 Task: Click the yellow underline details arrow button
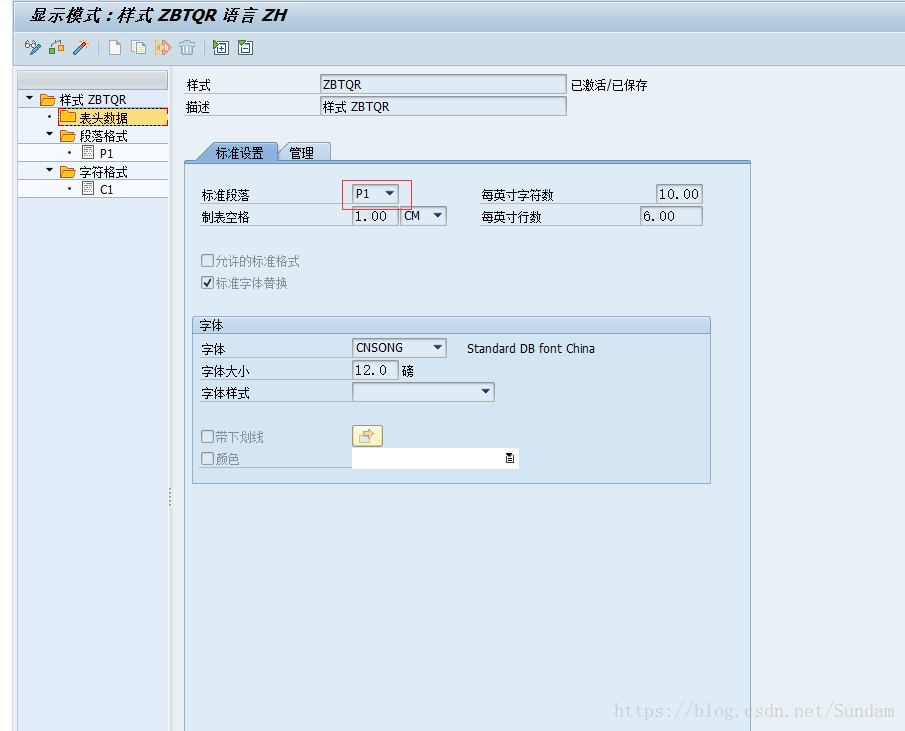click(x=367, y=436)
